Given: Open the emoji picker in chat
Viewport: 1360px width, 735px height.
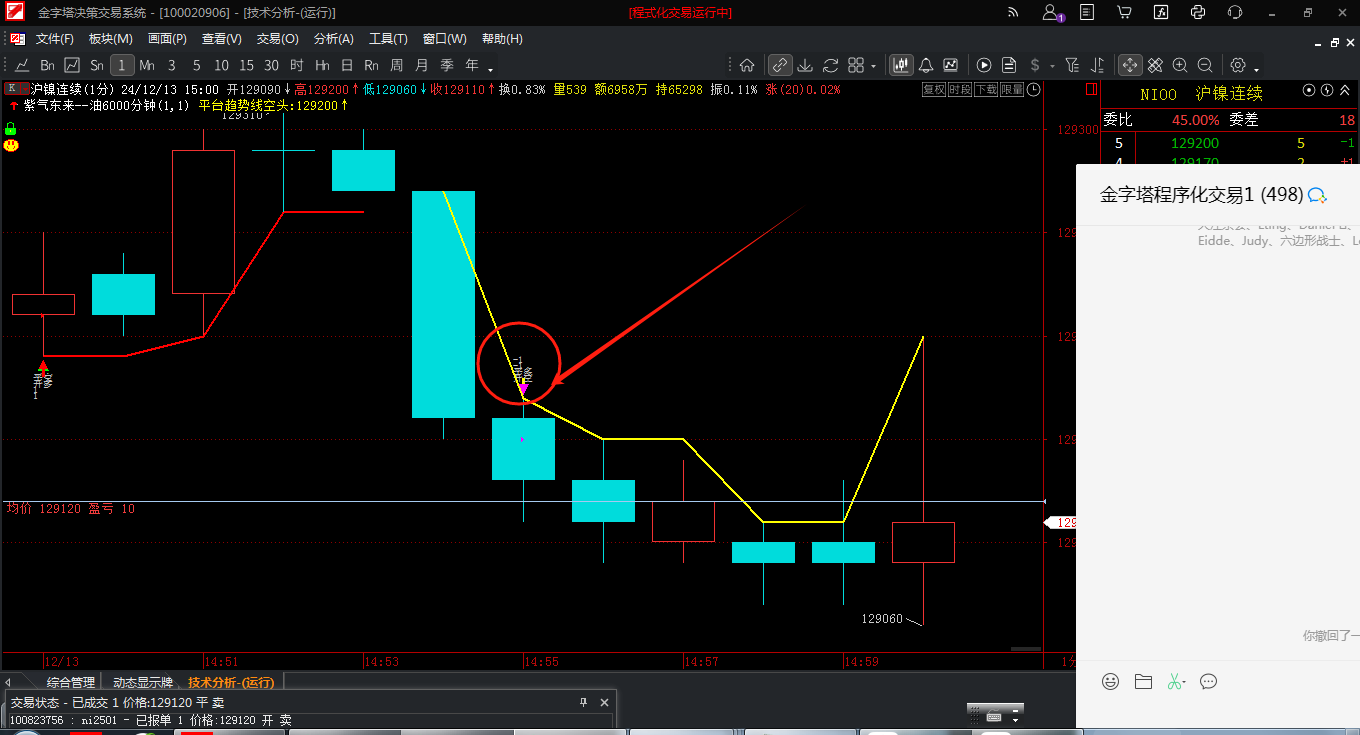Looking at the screenshot, I should coord(1110,682).
